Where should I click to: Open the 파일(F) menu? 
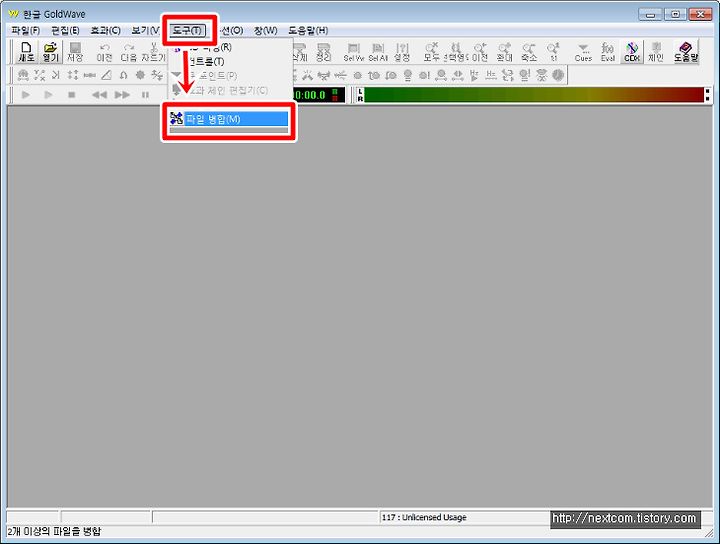(26, 30)
